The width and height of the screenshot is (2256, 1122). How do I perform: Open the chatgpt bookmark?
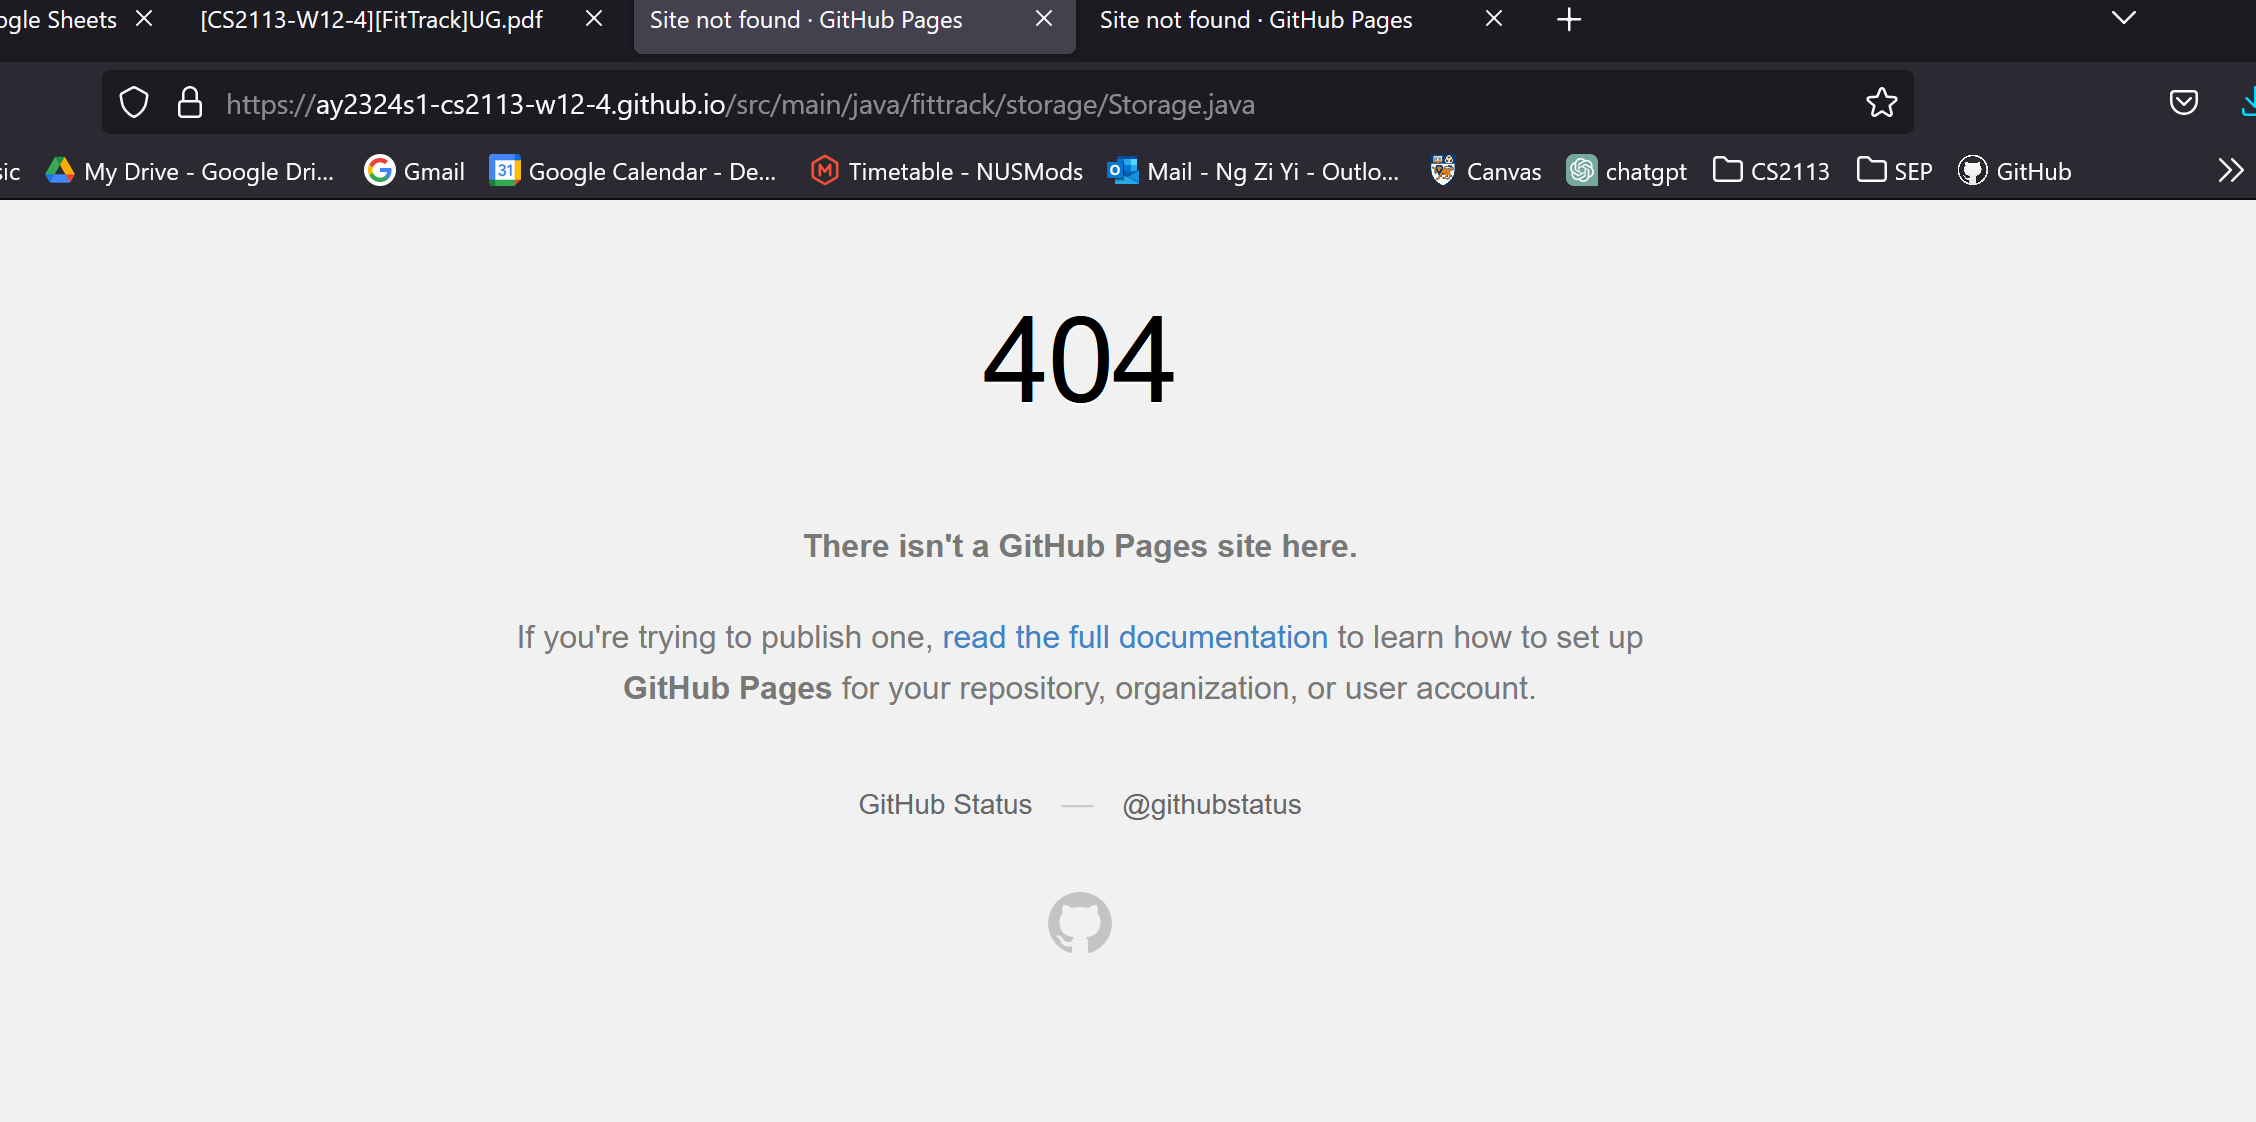[1627, 171]
